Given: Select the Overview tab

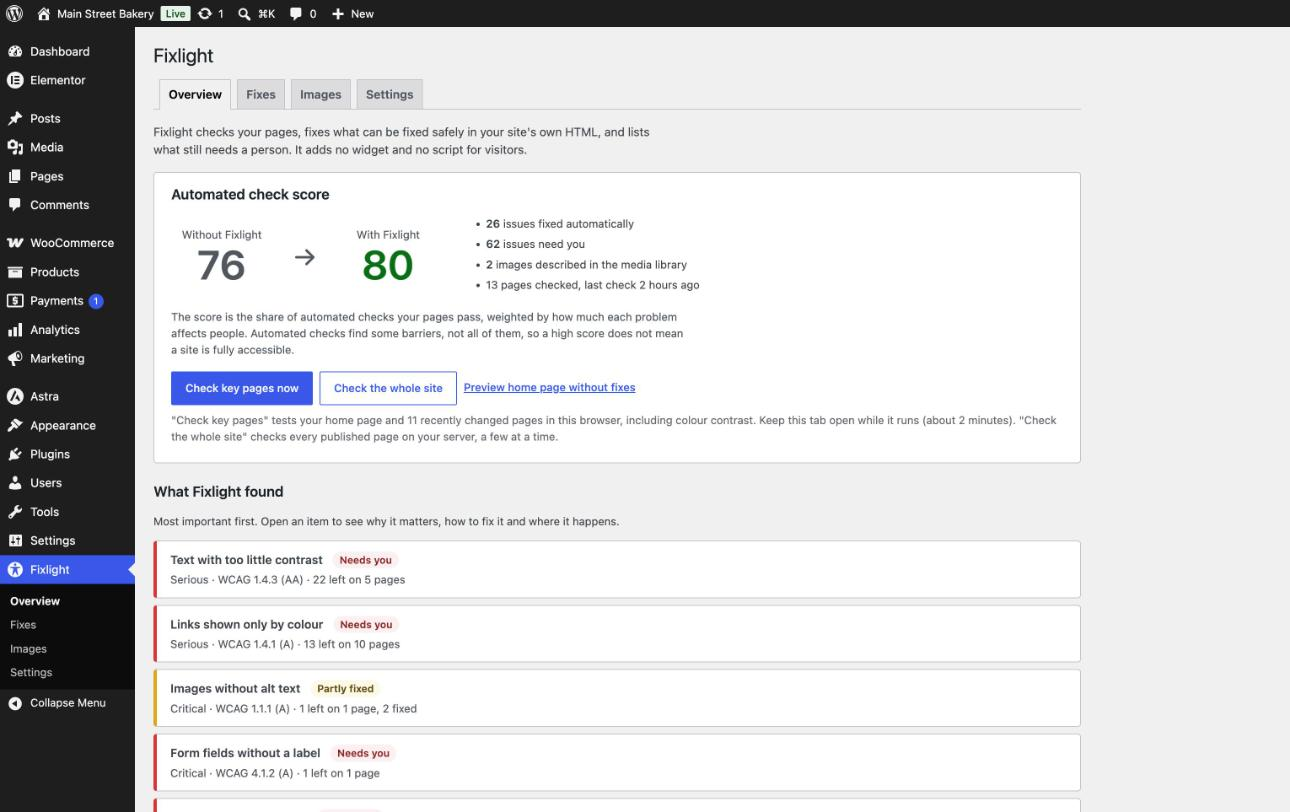Looking at the screenshot, I should pos(195,94).
